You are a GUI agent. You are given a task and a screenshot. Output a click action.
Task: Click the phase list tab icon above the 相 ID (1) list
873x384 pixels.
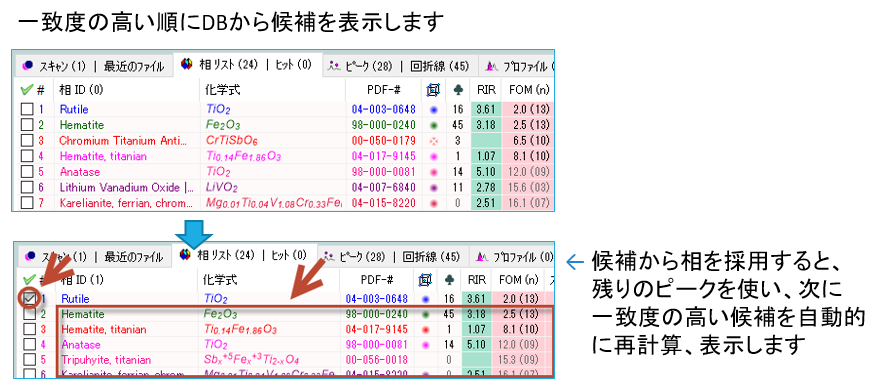[185, 255]
